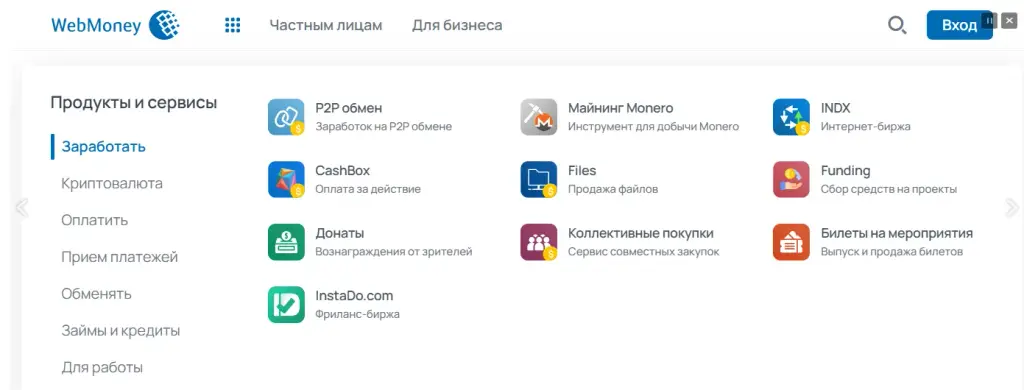Screen dimensions: 1024x390
Task: Open the P2P обмен title link
Action: 349,108
